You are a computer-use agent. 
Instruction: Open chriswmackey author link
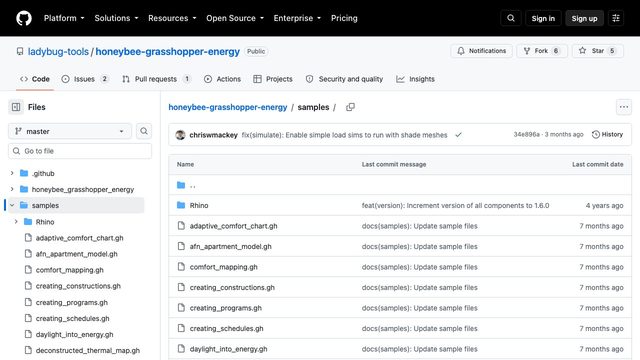[x=213, y=135]
